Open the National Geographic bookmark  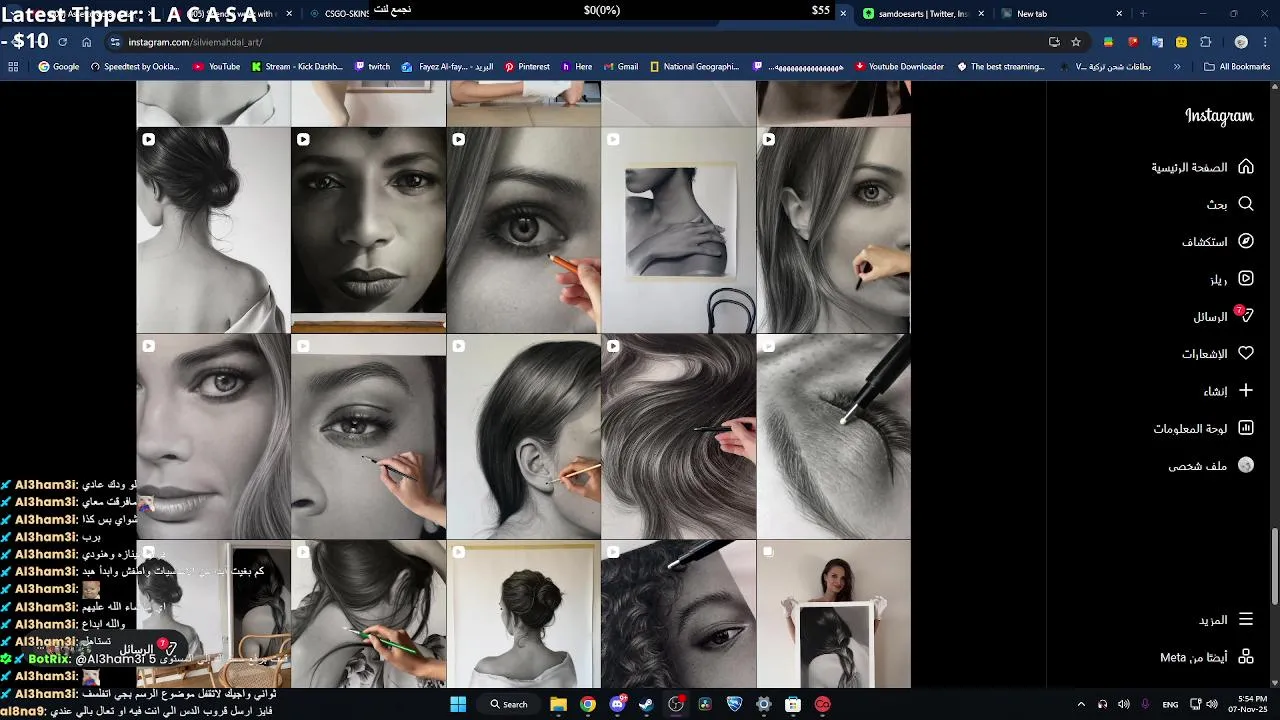pyautogui.click(x=695, y=67)
